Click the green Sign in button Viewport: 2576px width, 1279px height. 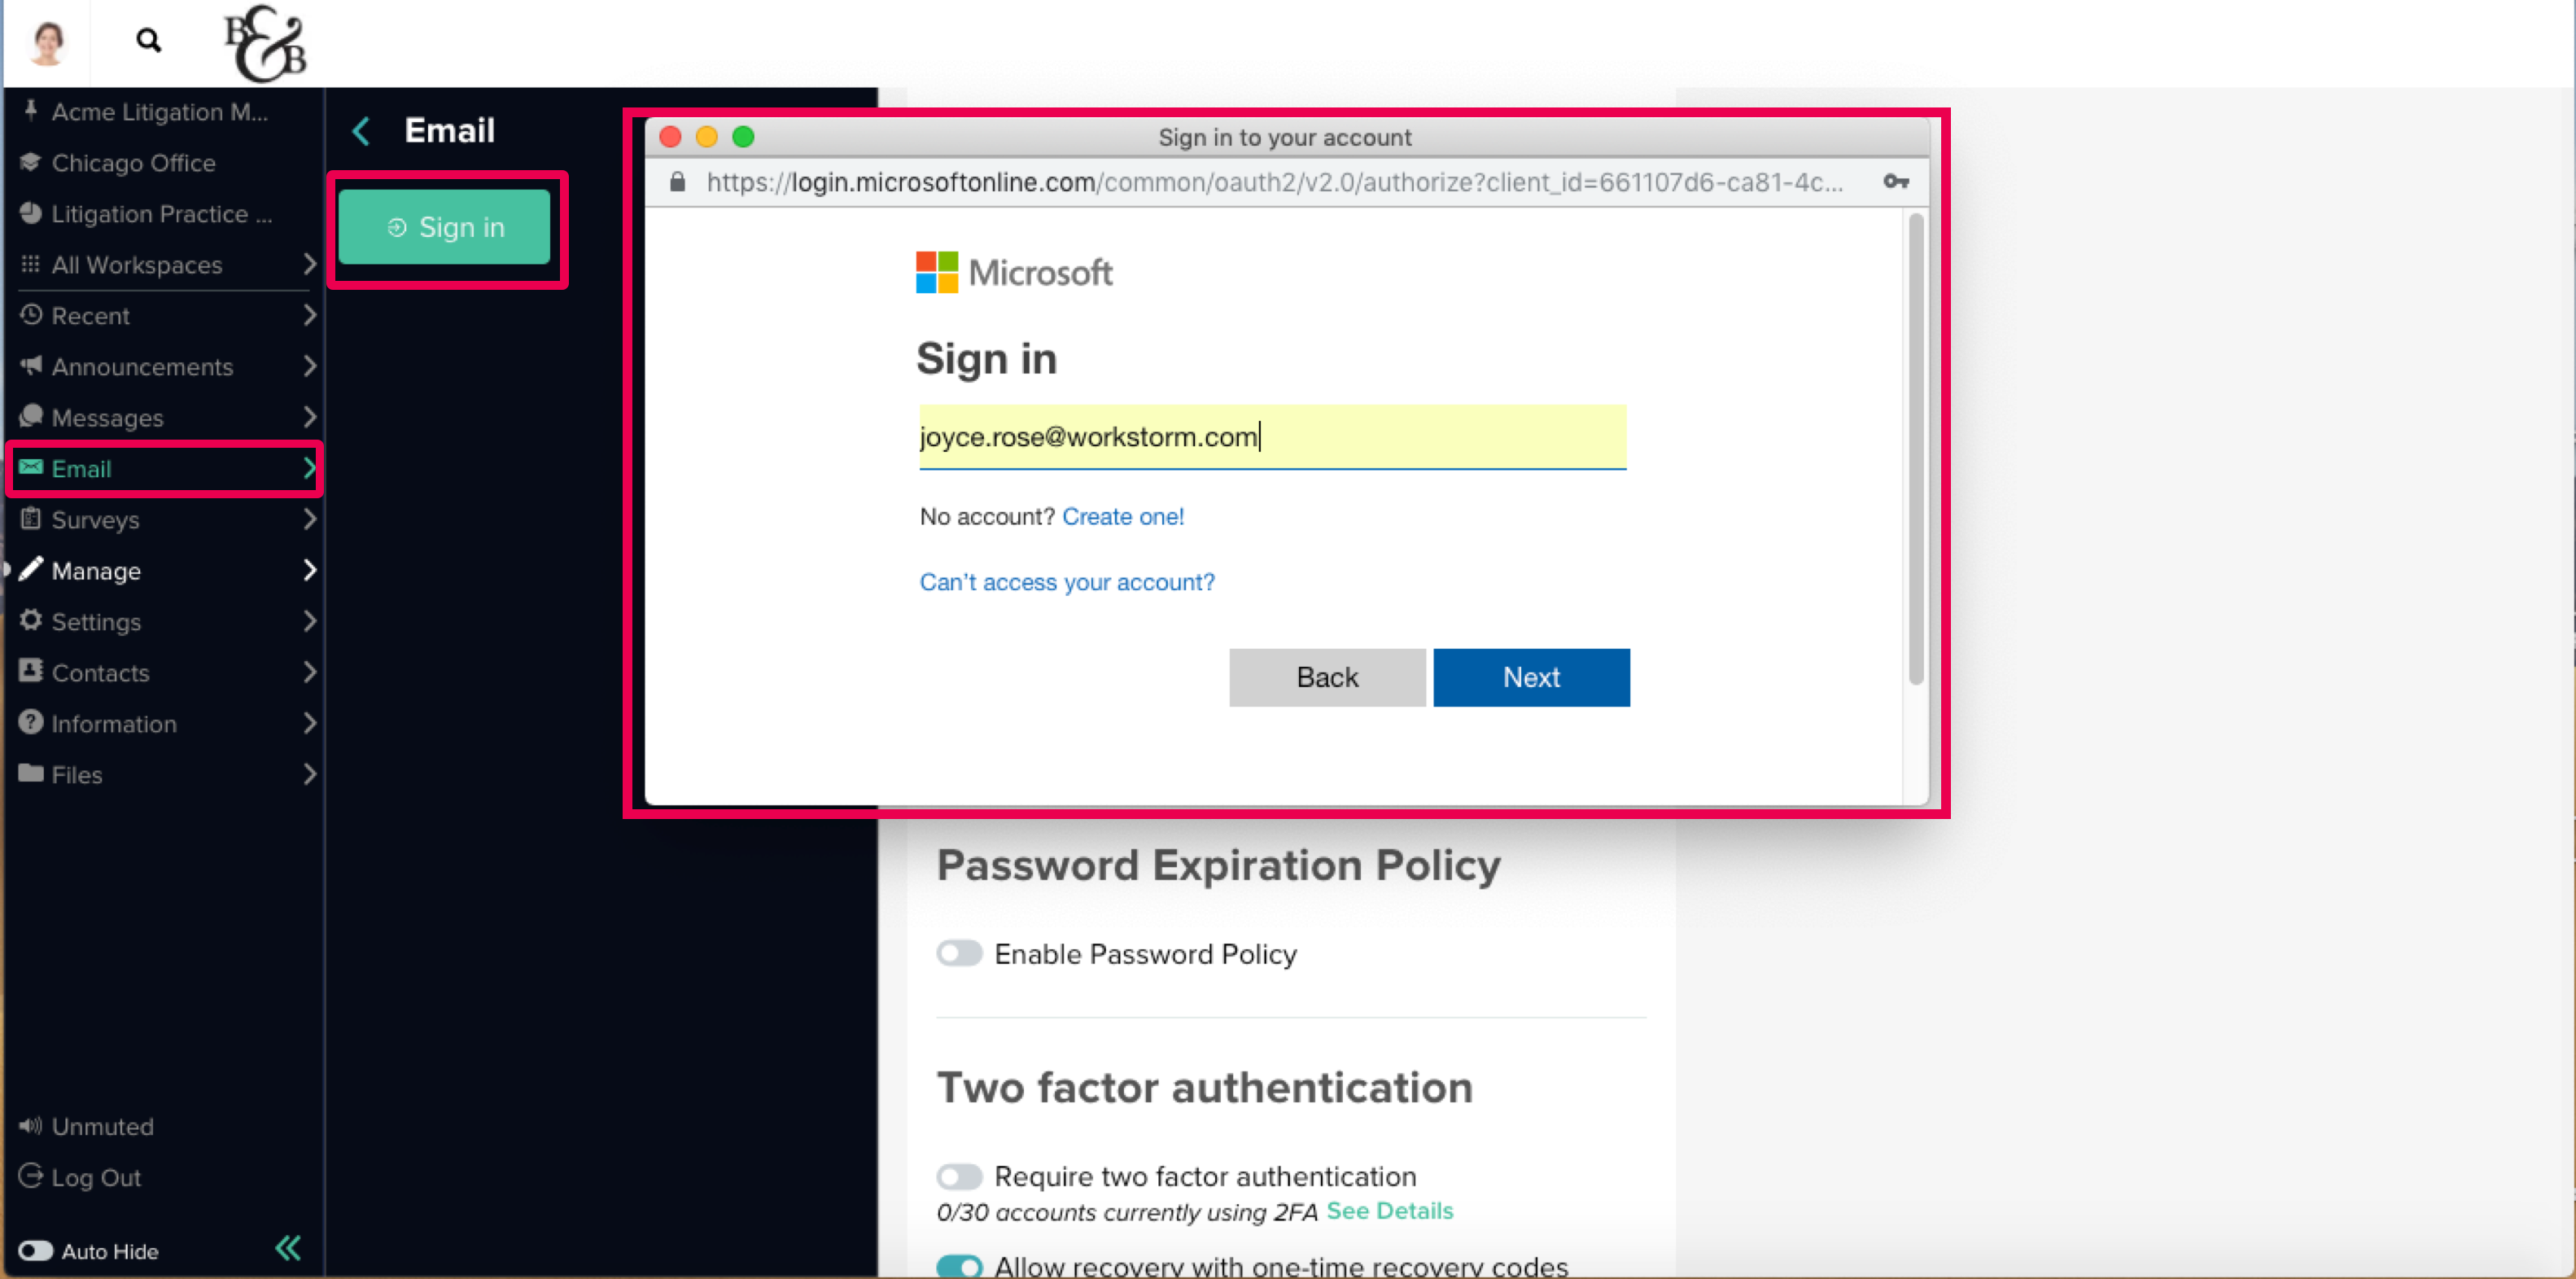tap(444, 227)
